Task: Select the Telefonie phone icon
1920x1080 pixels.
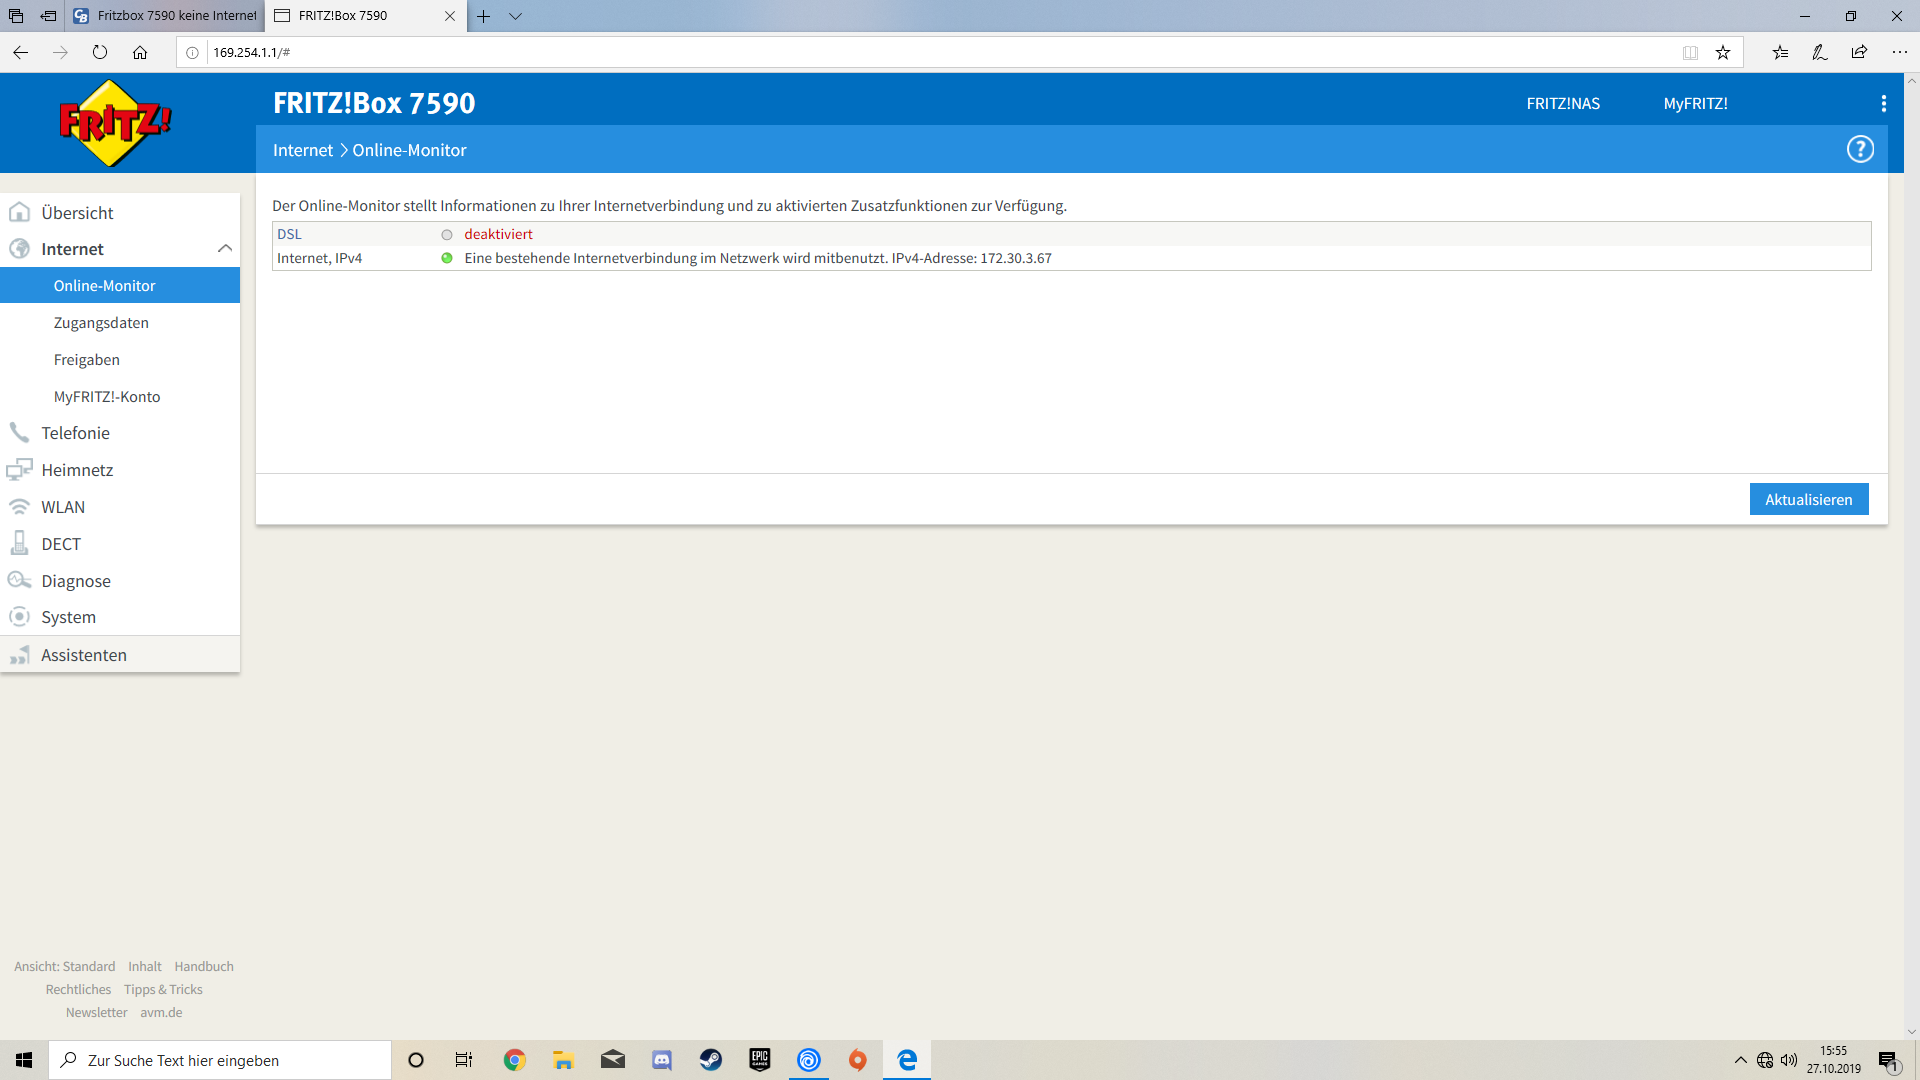Action: pos(20,432)
